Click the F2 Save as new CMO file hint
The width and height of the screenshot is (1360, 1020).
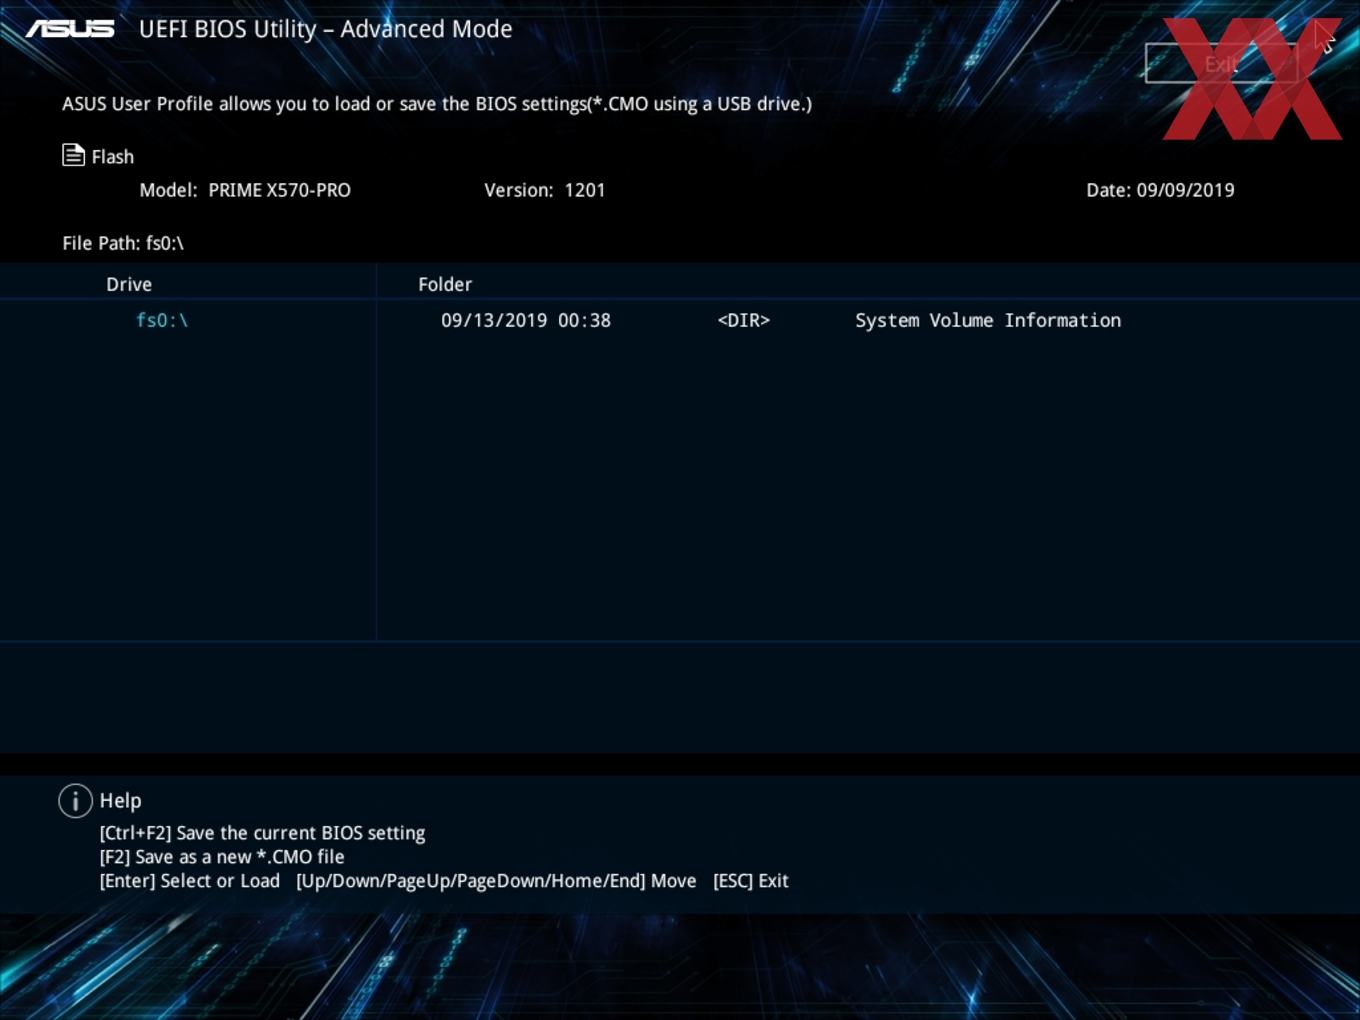coord(222,857)
